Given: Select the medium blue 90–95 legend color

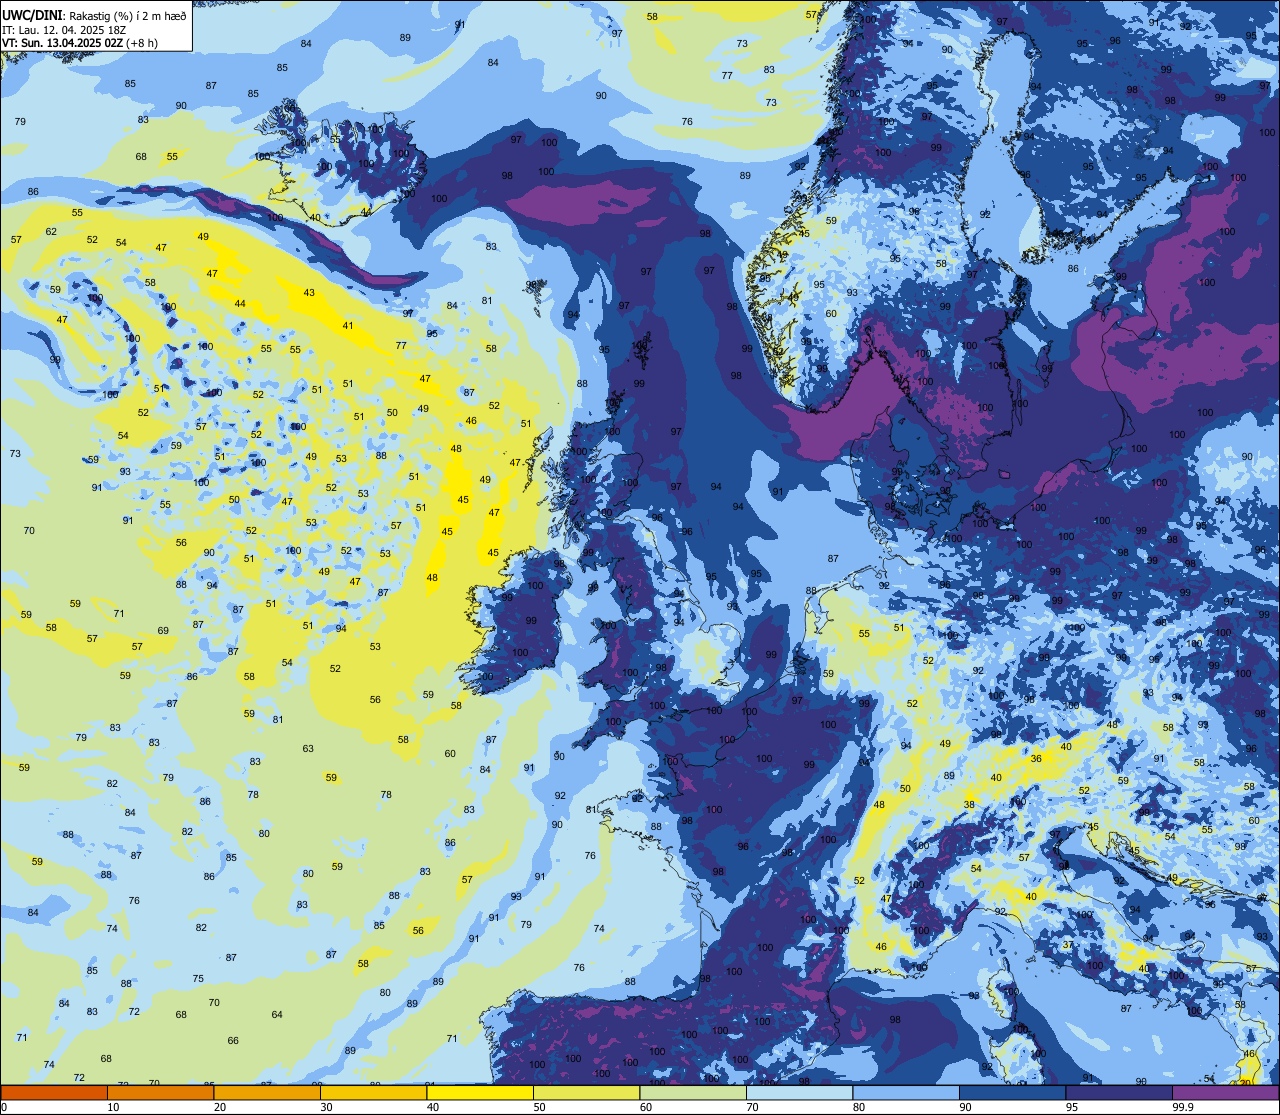Looking at the screenshot, I should coord(1012,1092).
